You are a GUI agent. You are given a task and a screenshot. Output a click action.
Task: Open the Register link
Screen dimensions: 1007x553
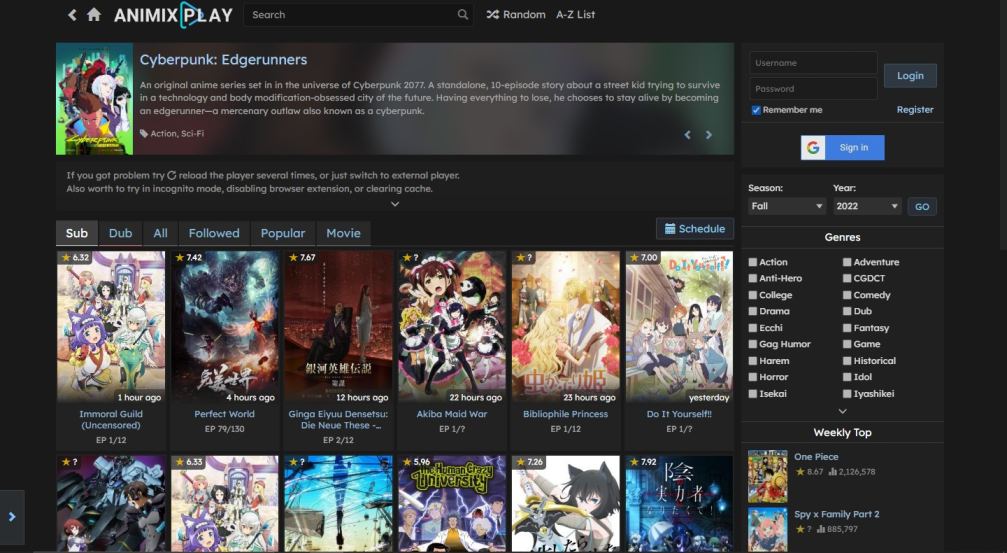(915, 110)
